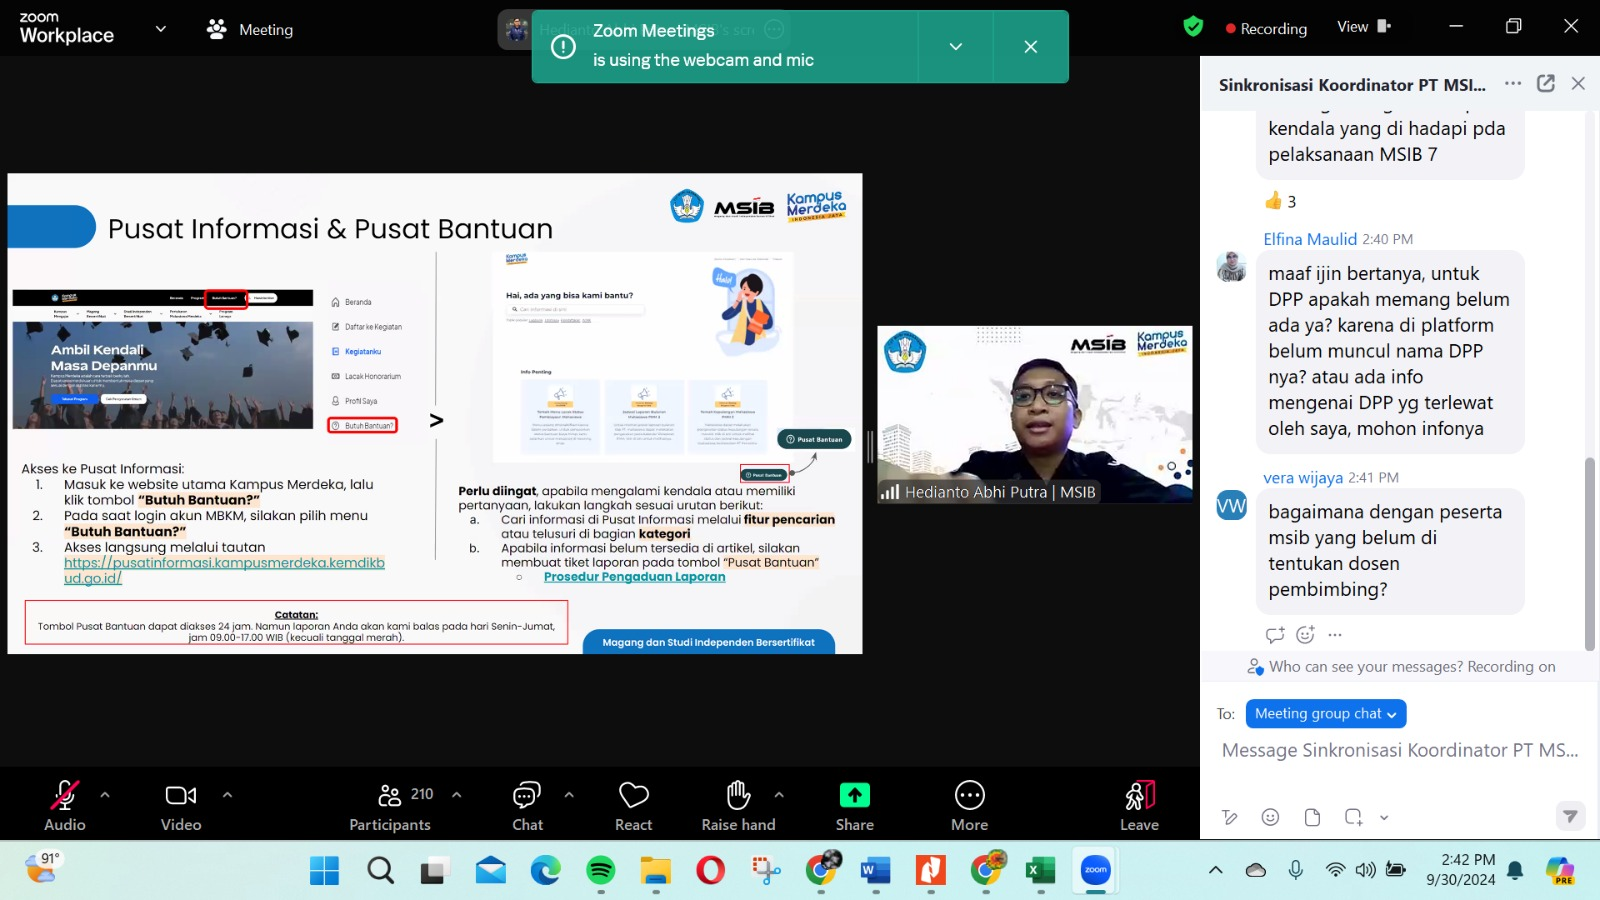Open React emoji menu
The height and width of the screenshot is (900, 1600).
coord(634,805)
